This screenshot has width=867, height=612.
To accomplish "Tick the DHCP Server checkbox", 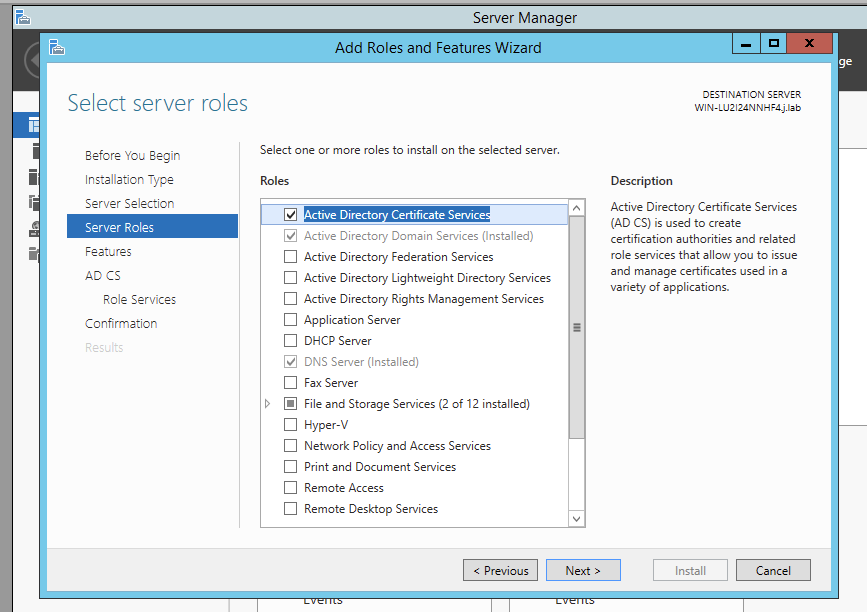I will tap(290, 341).
